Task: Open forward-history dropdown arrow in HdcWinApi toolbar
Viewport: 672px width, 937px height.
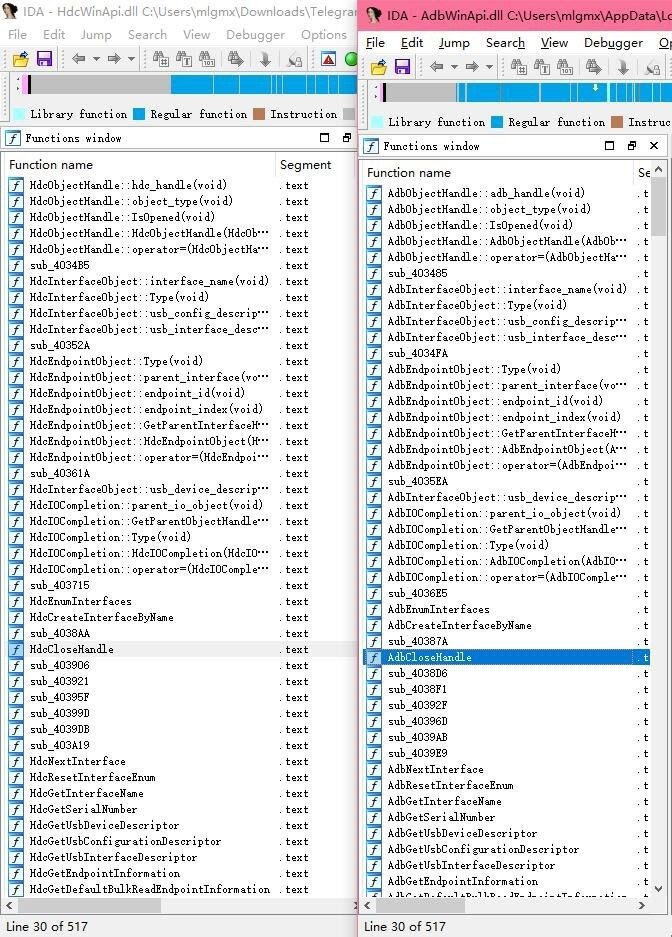Action: (130, 60)
